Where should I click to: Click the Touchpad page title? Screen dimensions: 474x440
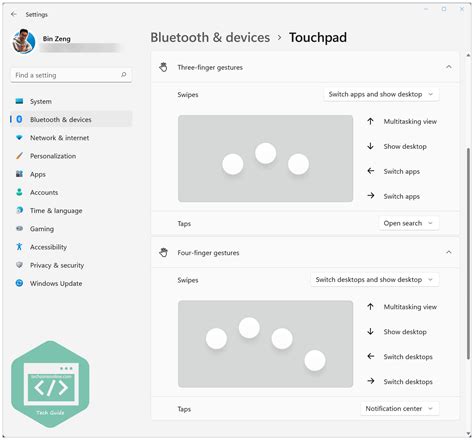(318, 37)
